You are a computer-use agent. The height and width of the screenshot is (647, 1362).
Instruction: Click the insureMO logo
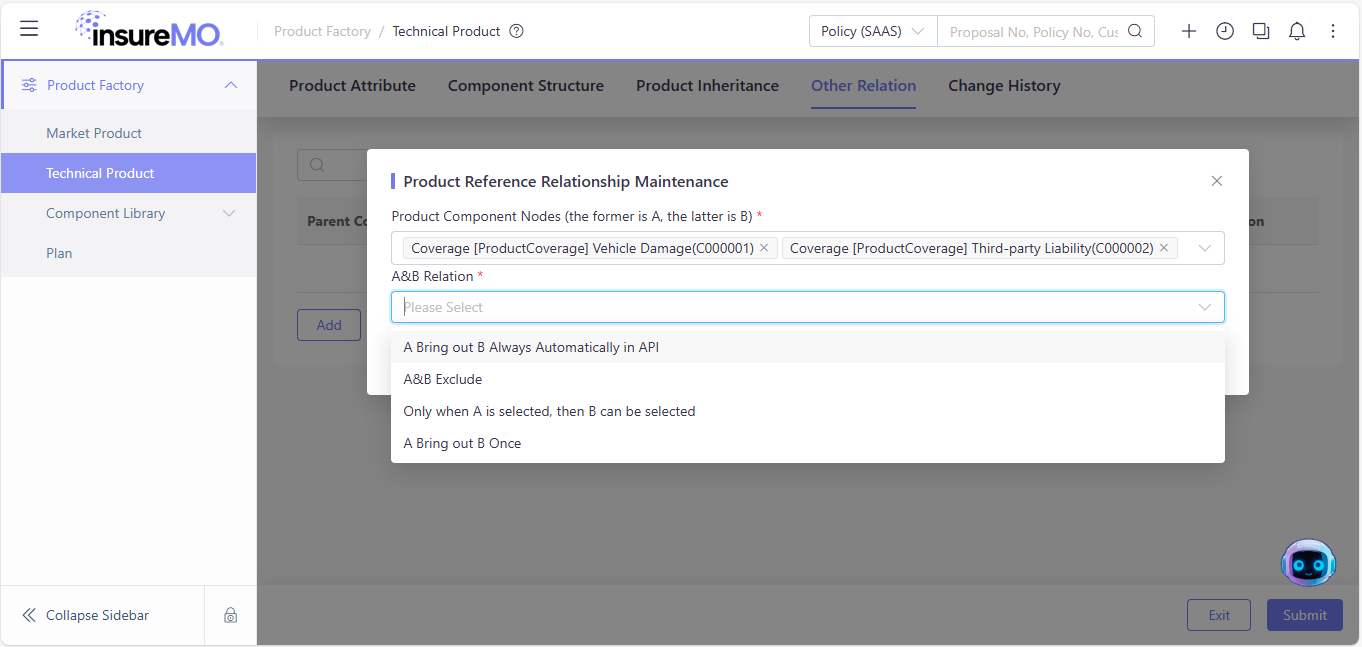pos(149,30)
